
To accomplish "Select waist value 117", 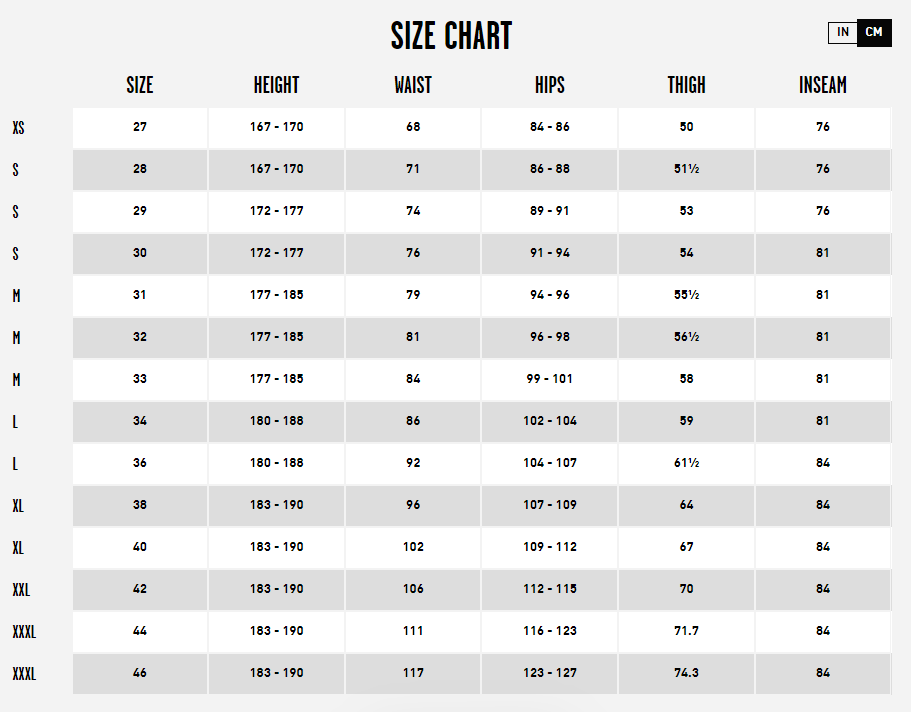I will coord(413,673).
